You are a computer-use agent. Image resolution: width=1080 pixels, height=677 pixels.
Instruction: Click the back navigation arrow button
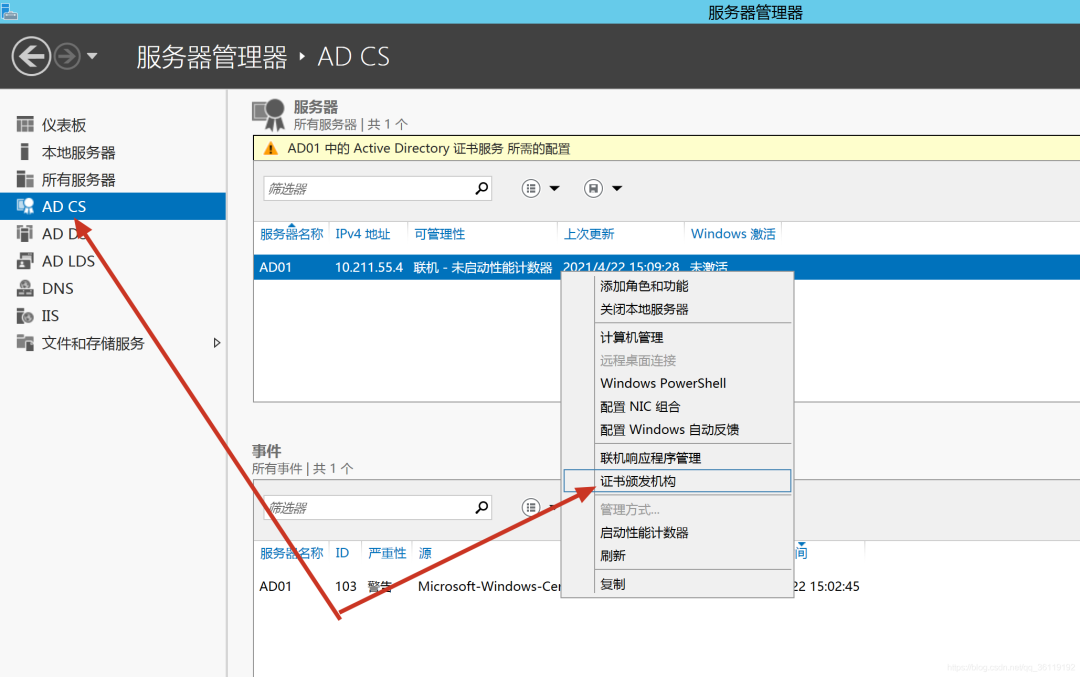[31, 56]
